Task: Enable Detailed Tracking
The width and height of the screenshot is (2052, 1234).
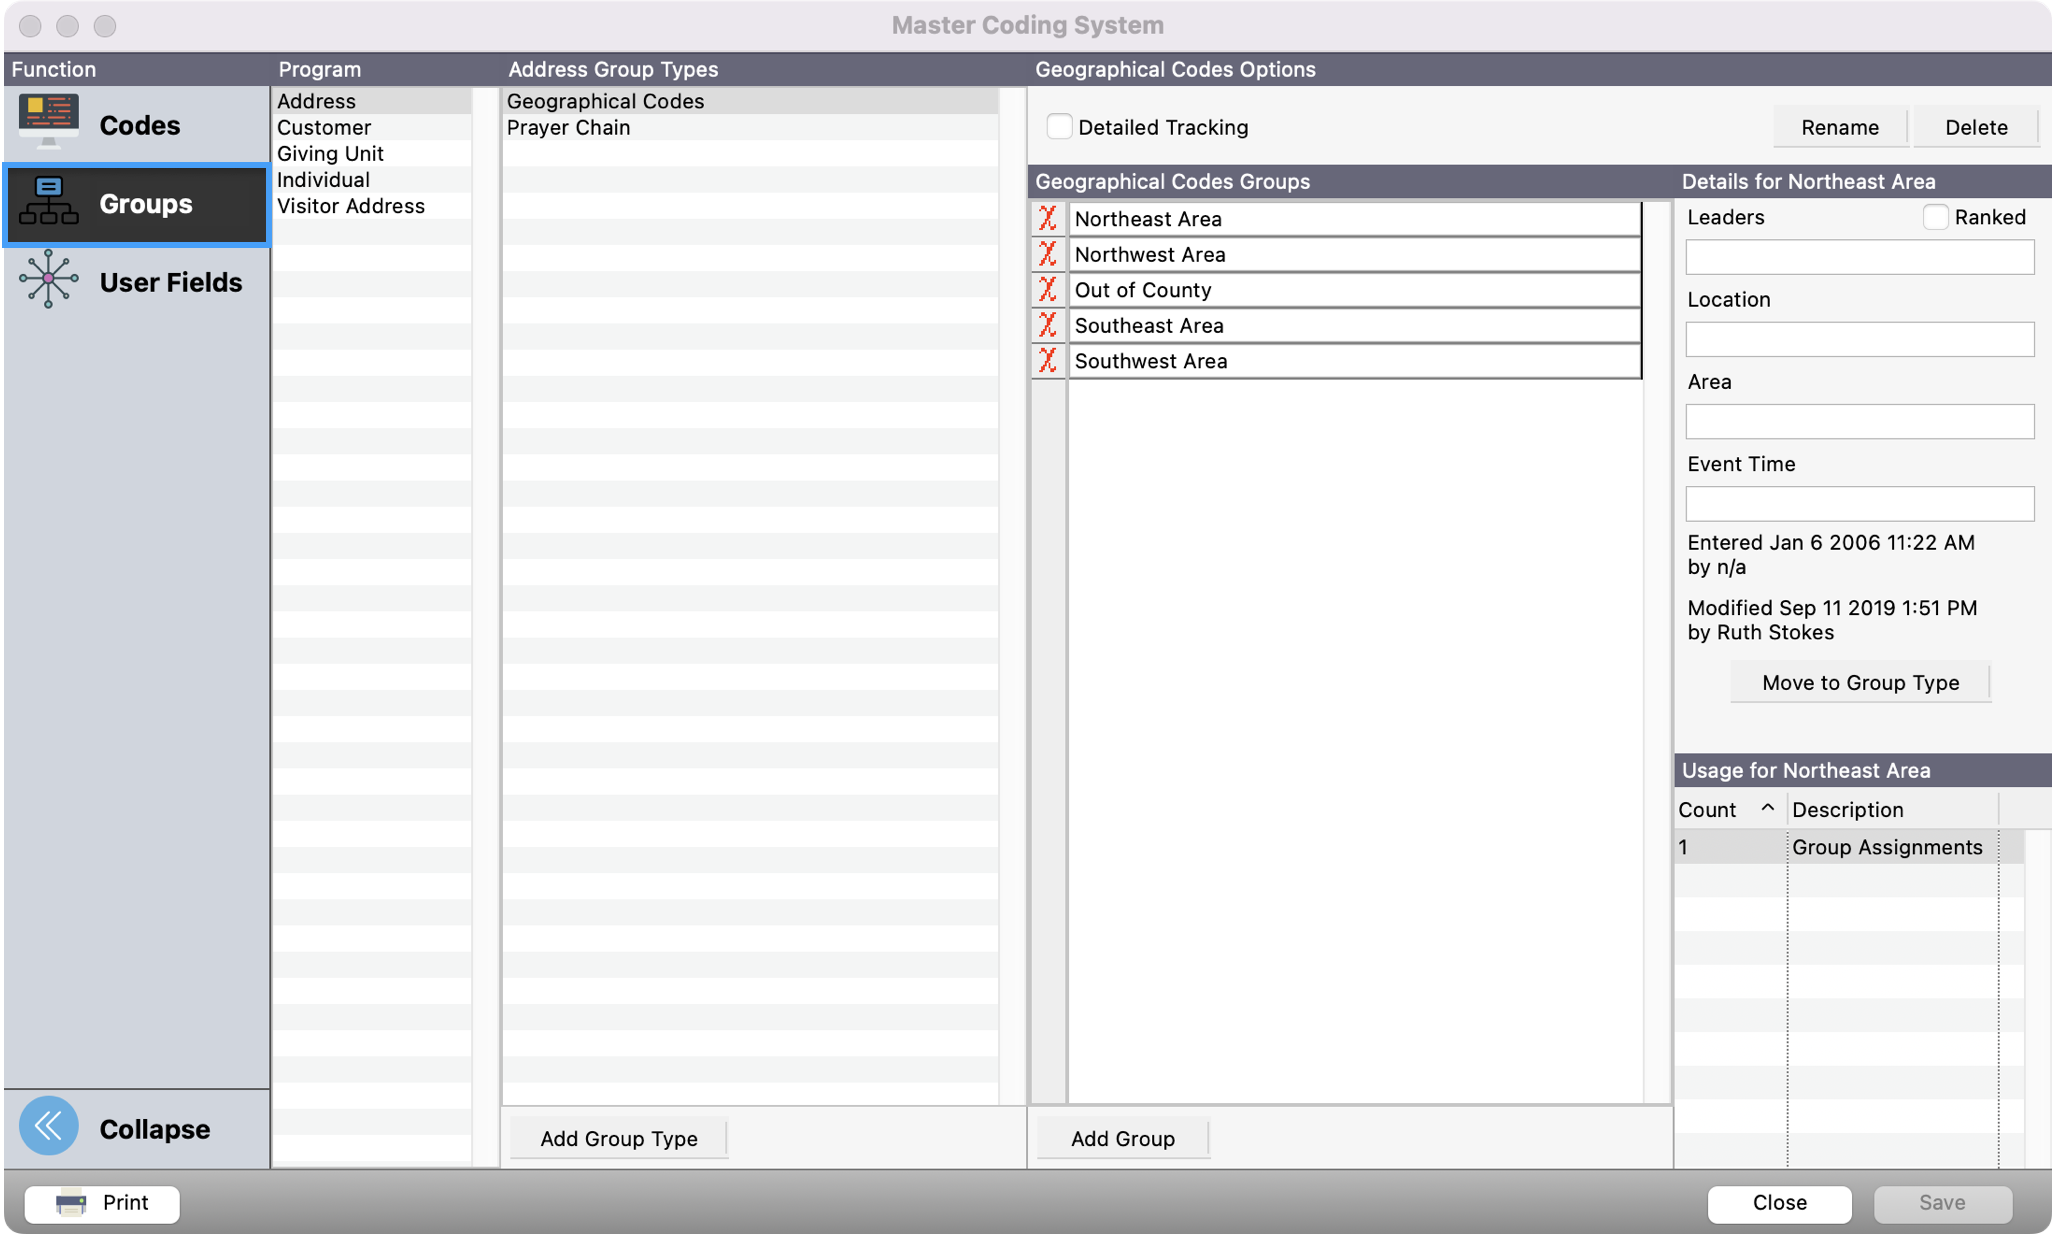Action: click(x=1059, y=126)
